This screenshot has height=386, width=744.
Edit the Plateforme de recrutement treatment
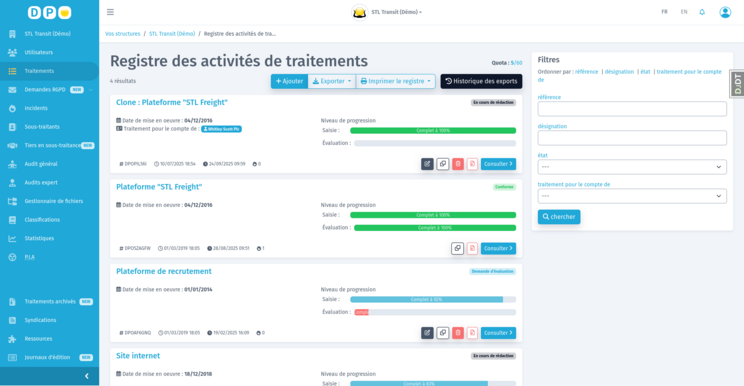[427, 333]
